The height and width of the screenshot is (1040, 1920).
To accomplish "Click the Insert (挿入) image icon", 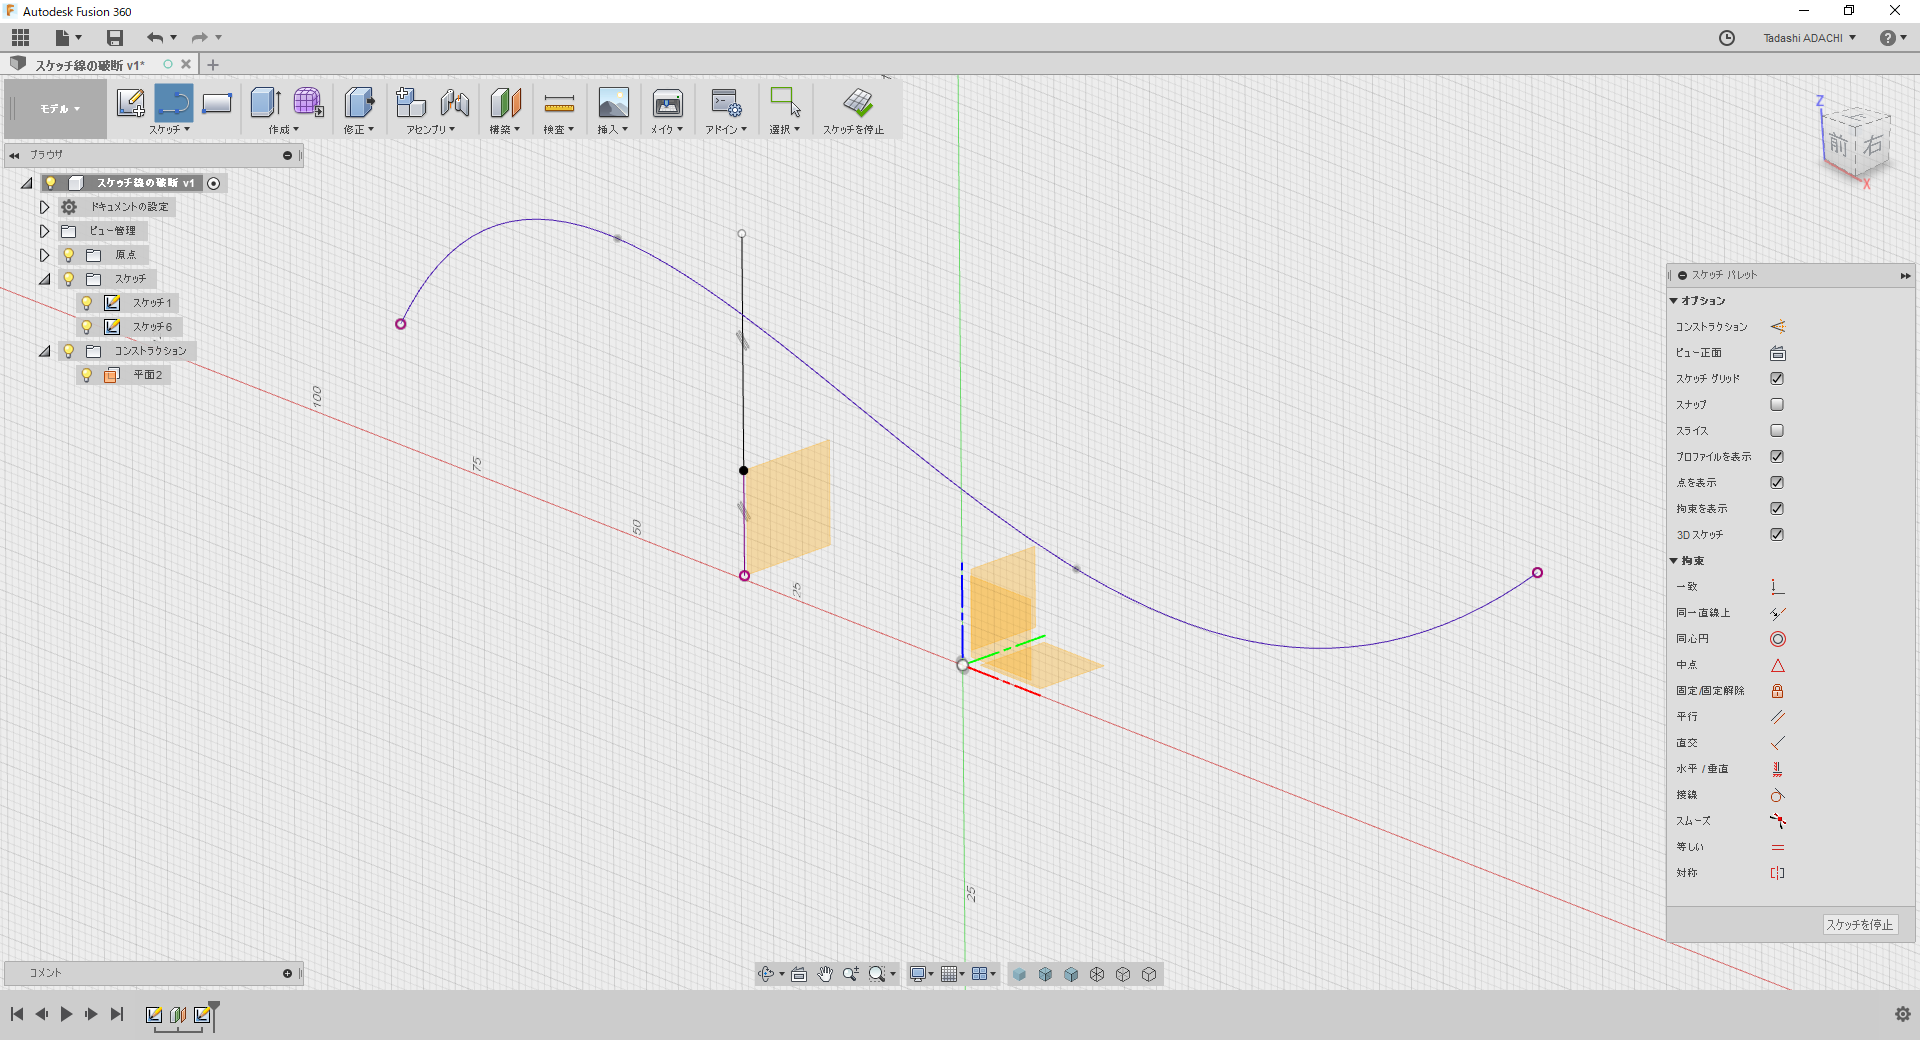I will click(613, 102).
